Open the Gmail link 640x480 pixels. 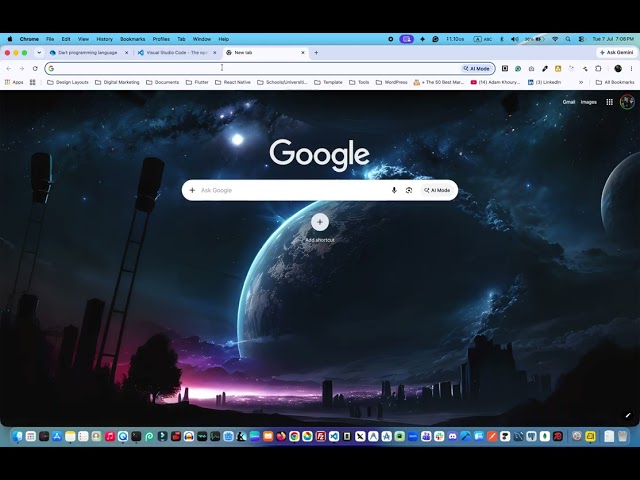569,102
